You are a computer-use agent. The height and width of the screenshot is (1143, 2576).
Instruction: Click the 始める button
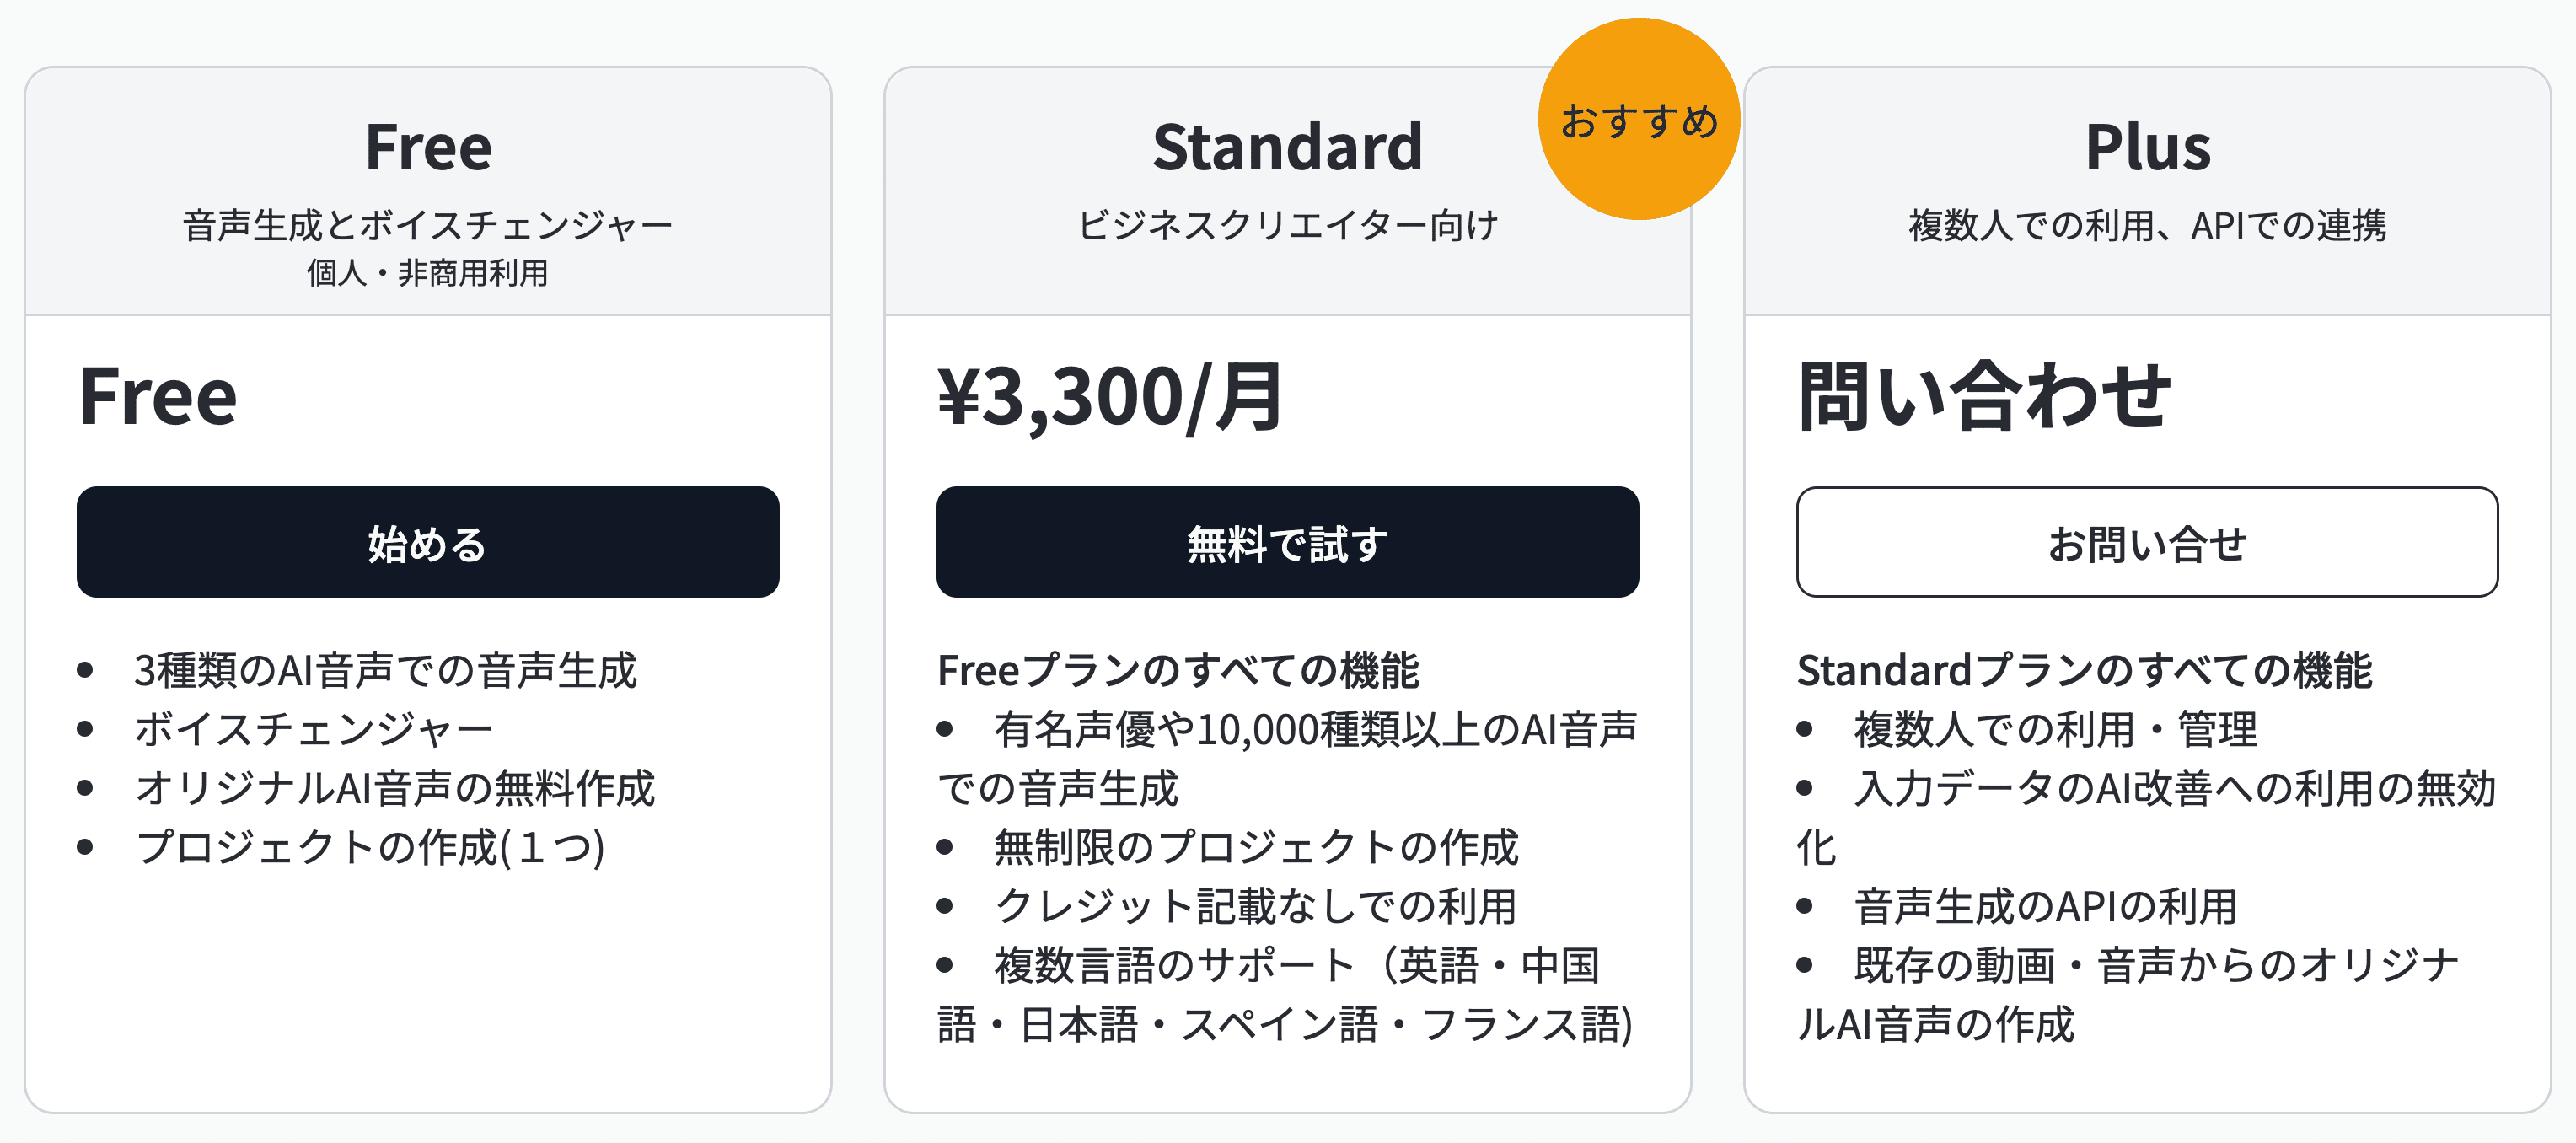[427, 543]
